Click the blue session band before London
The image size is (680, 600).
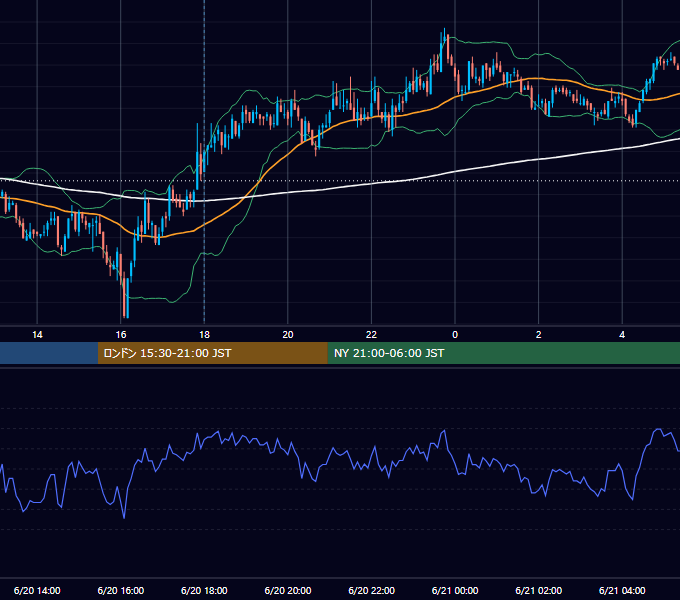click(49, 353)
